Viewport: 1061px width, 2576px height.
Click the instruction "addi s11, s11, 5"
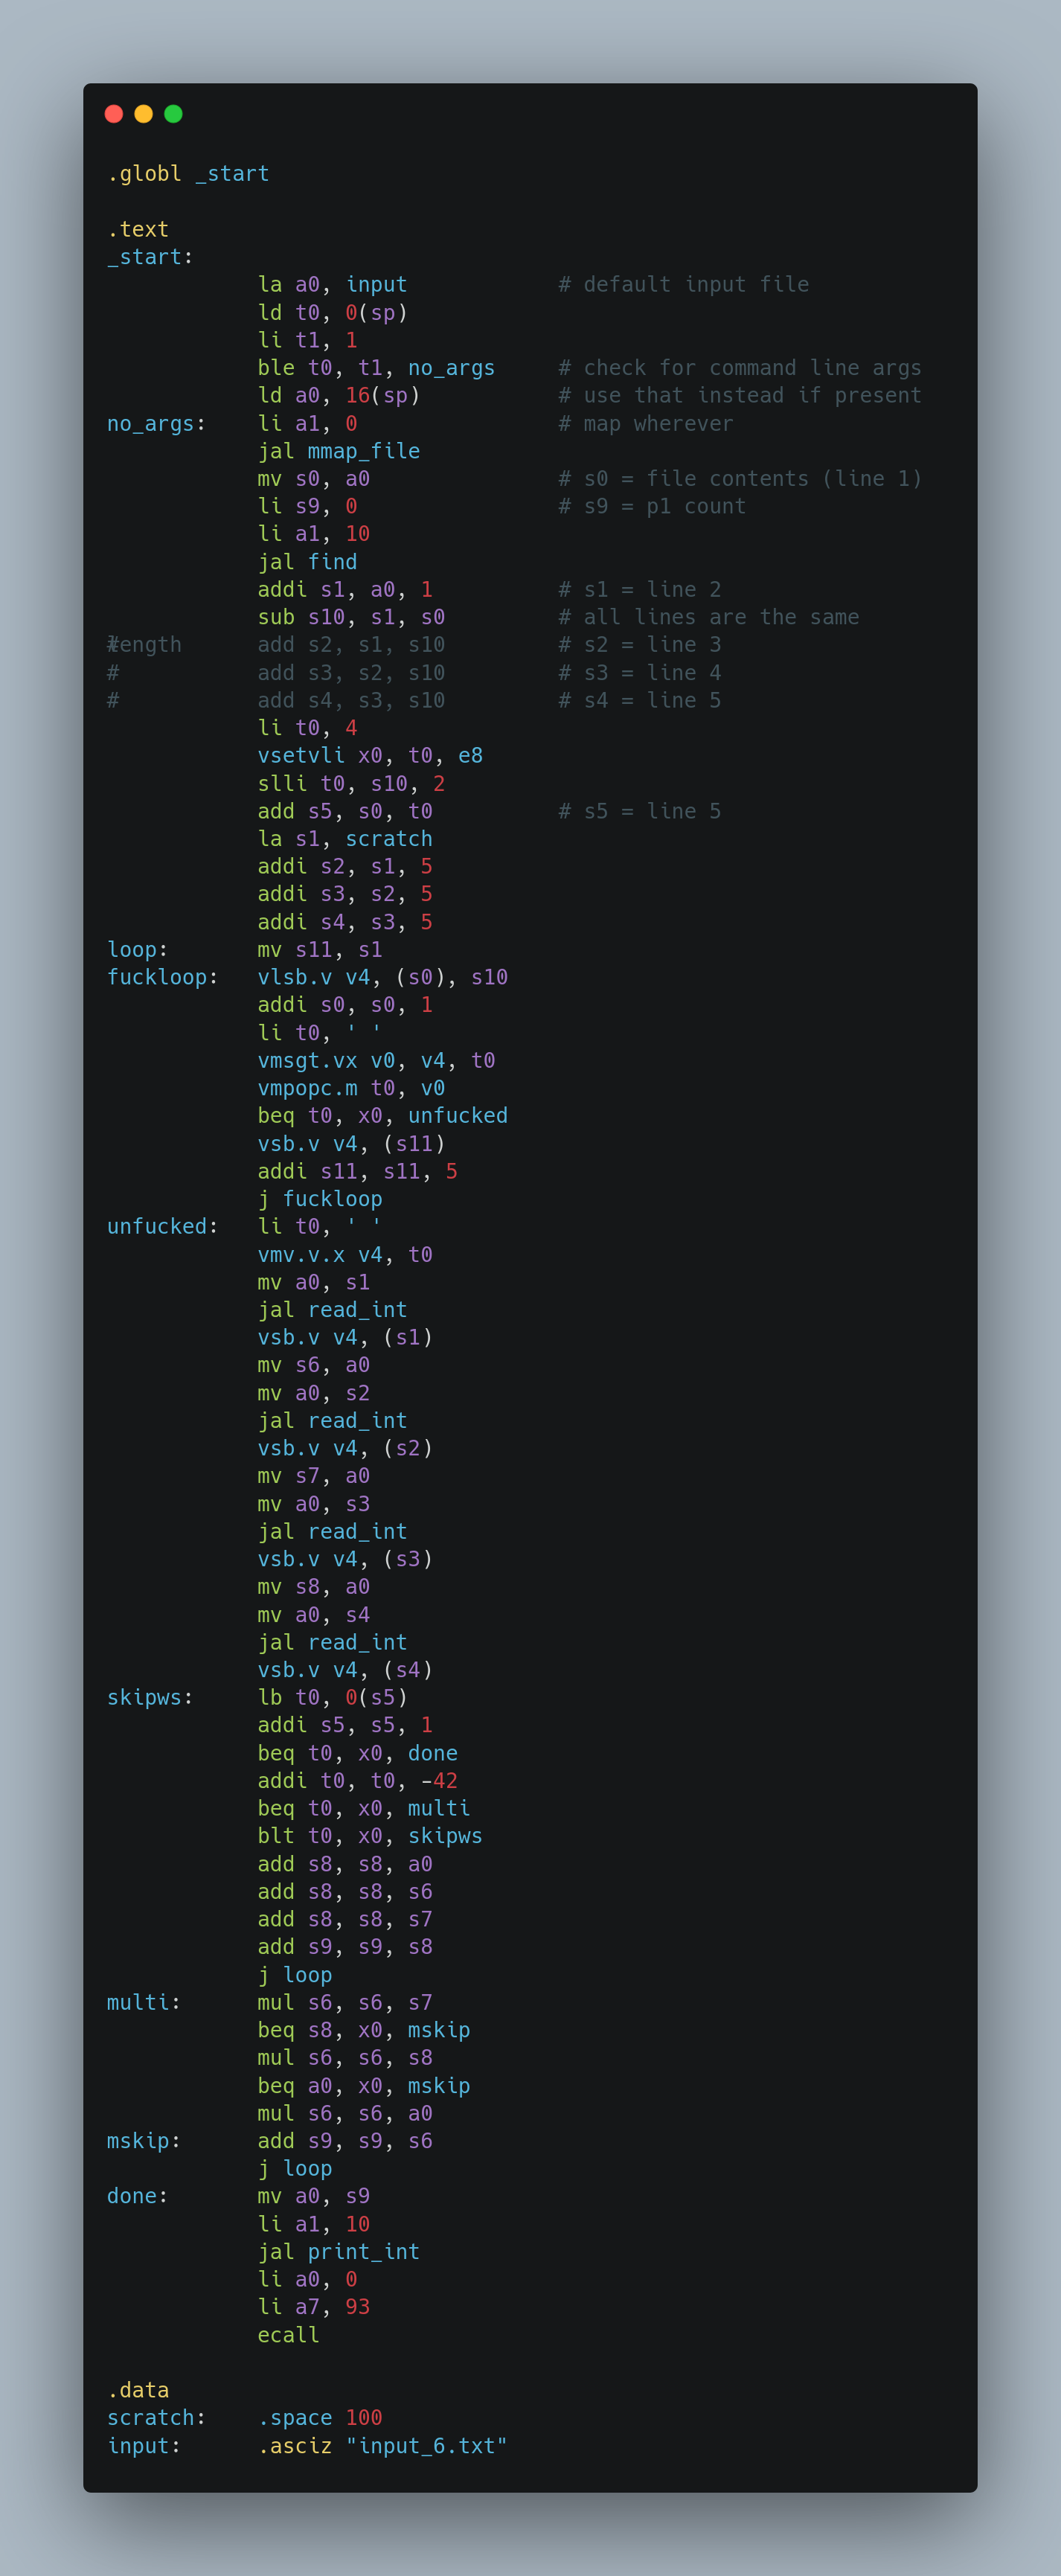coord(358,1171)
